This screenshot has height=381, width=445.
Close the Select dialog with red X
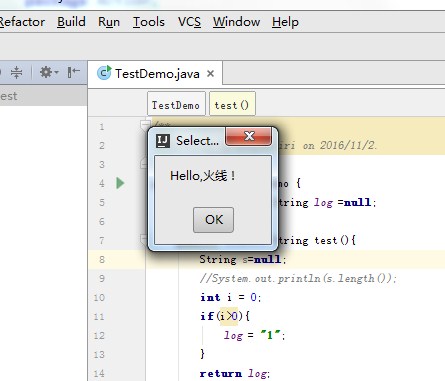coord(249,136)
